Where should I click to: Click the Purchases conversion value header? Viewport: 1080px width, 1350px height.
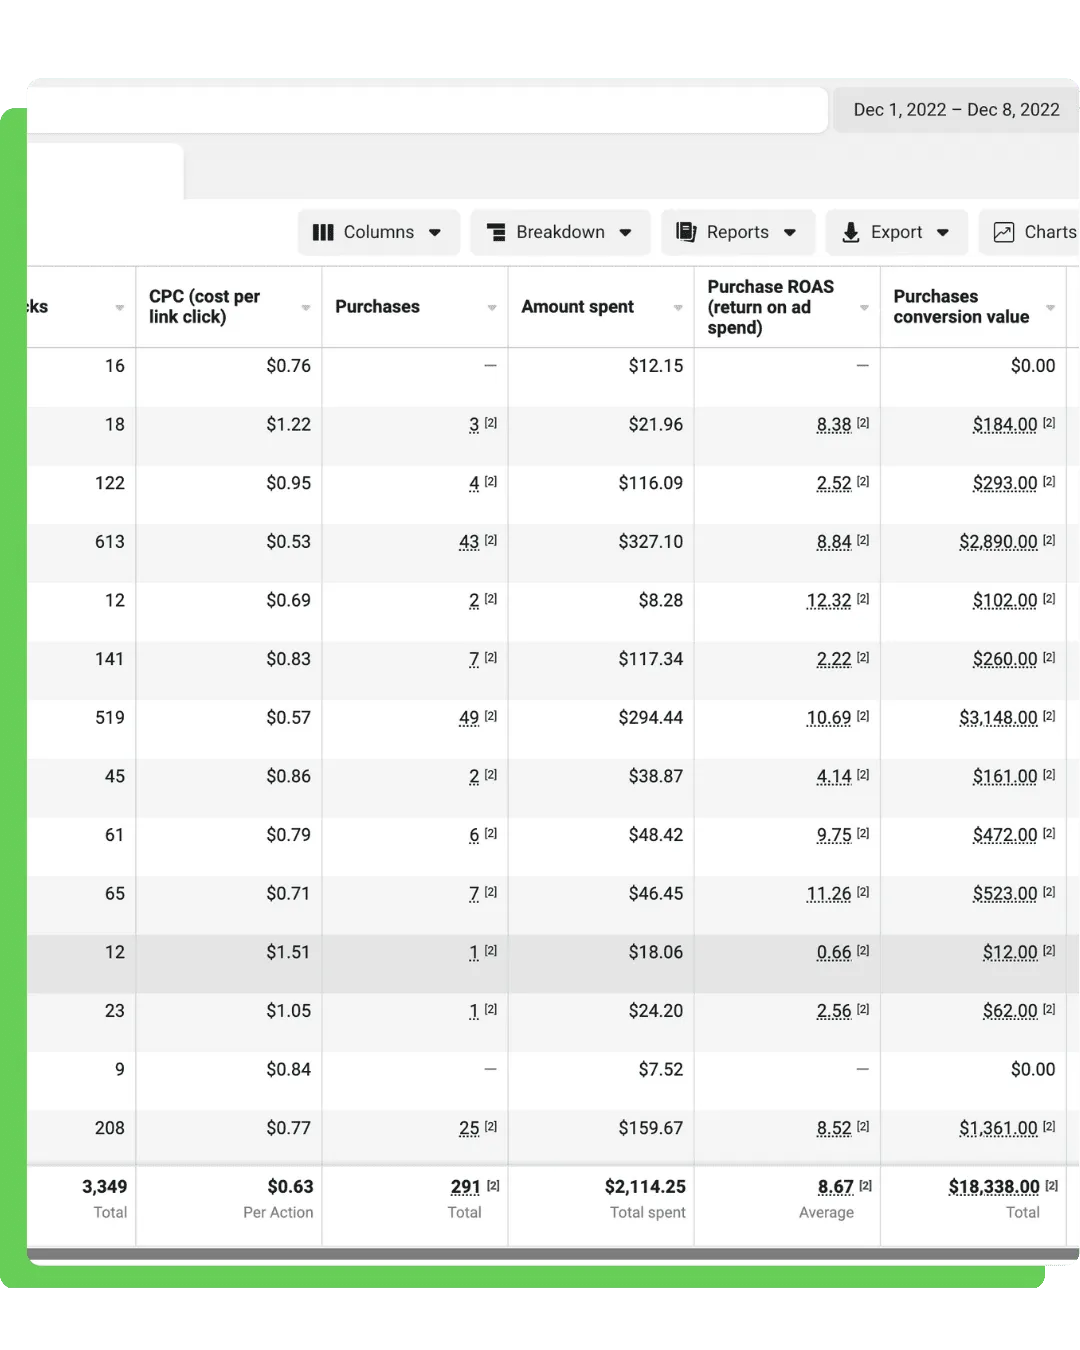[x=961, y=307]
